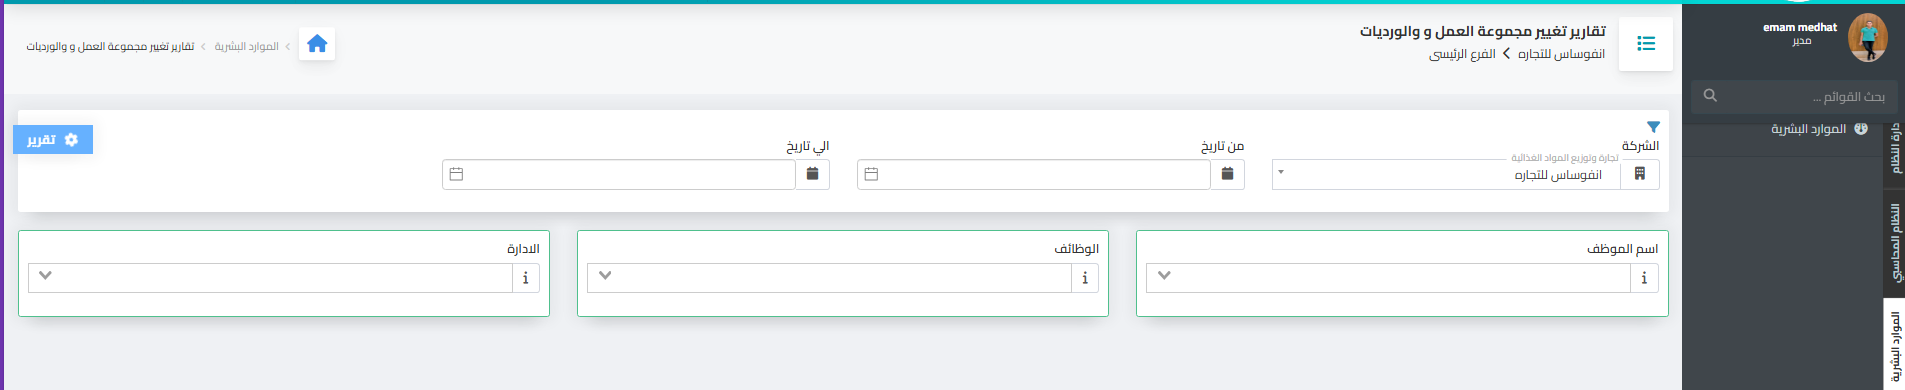Open the 'الي تاريخ' calendar button
Viewport: 1905px width, 390px height.
click(x=812, y=174)
